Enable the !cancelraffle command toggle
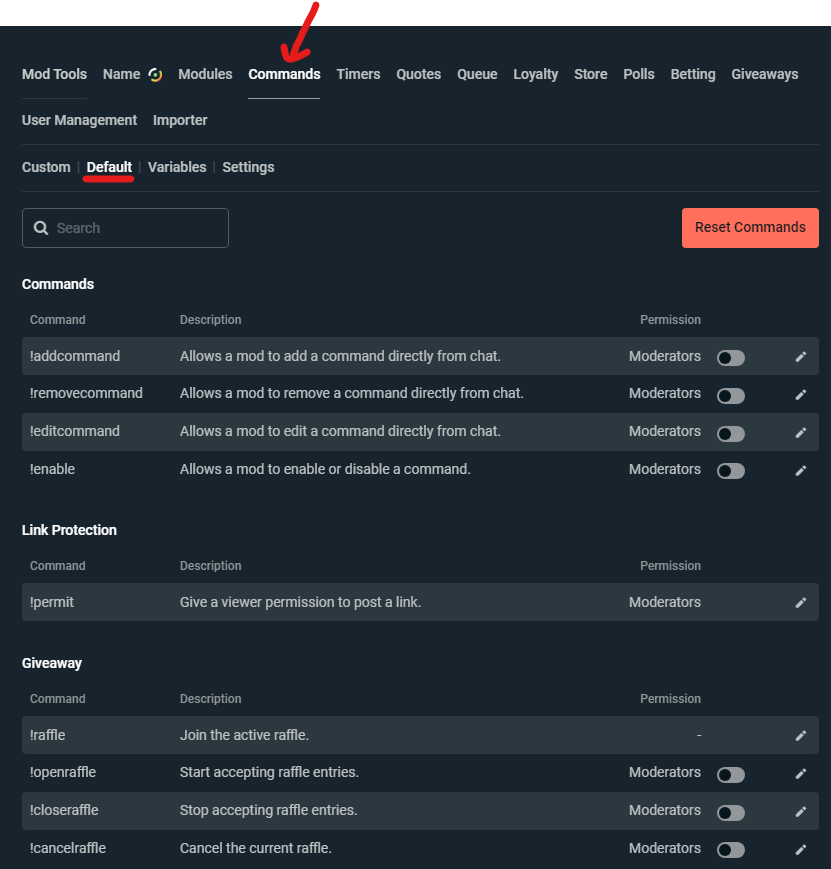831x869 pixels. click(730, 849)
